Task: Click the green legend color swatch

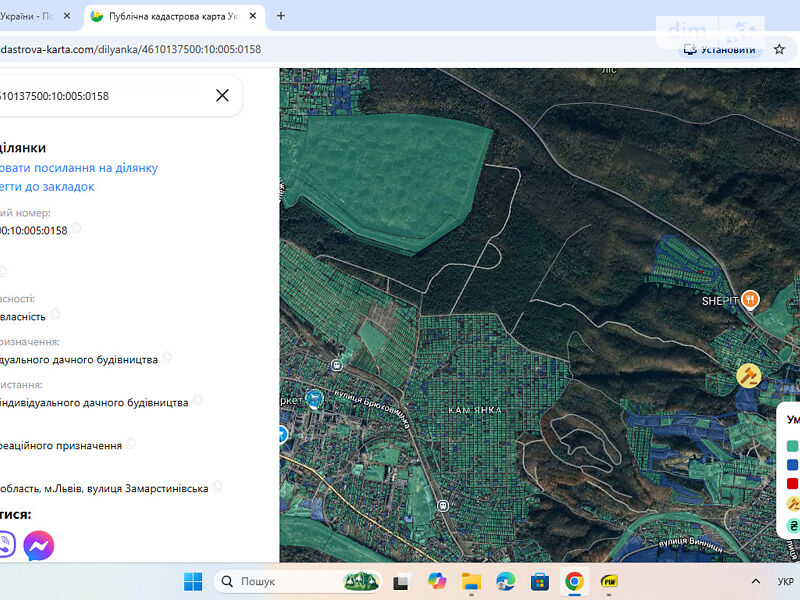Action: tap(792, 446)
